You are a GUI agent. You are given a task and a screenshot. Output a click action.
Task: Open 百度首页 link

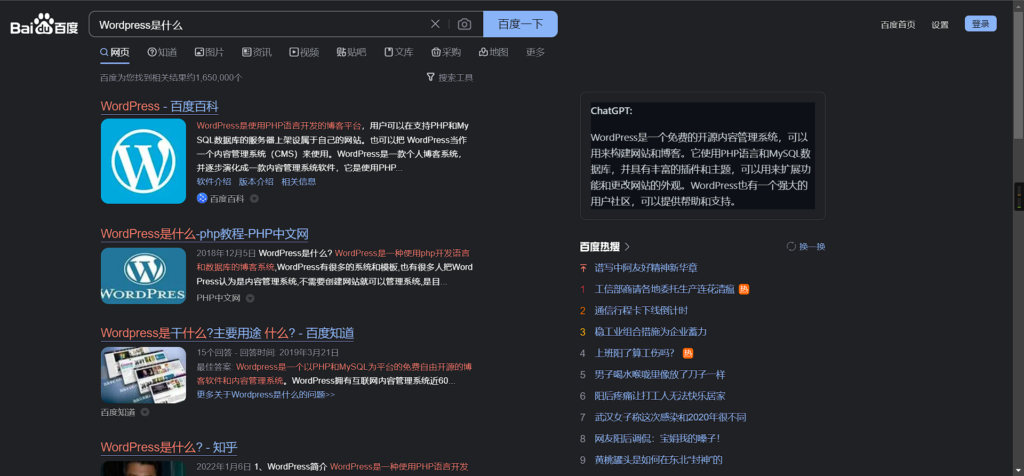click(898, 25)
